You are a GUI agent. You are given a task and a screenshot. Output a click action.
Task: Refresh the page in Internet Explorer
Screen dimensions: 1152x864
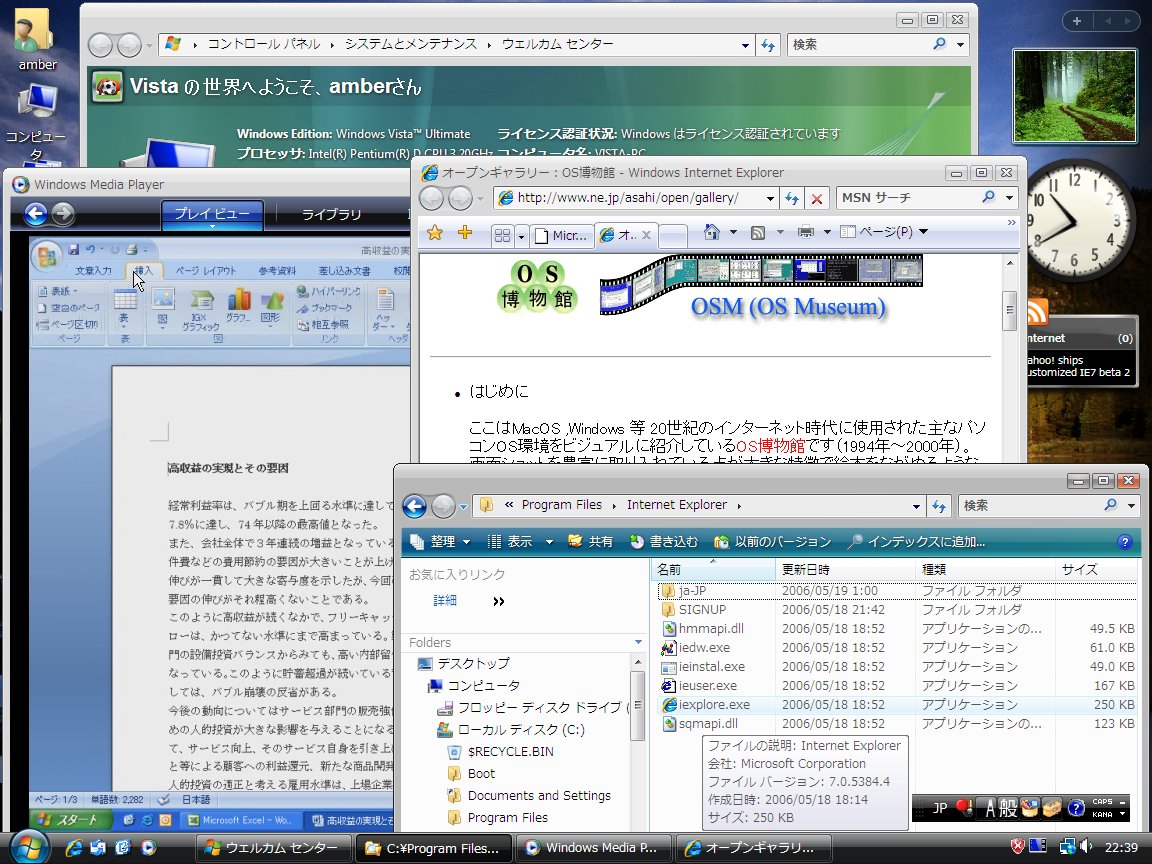(x=792, y=198)
